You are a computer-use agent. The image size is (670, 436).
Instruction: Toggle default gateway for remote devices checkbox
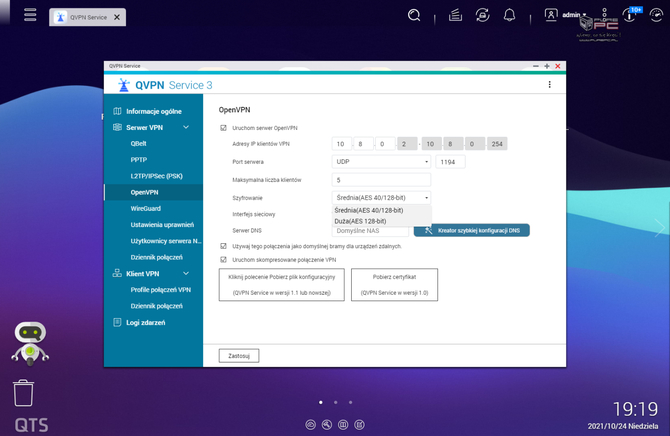[223, 246]
